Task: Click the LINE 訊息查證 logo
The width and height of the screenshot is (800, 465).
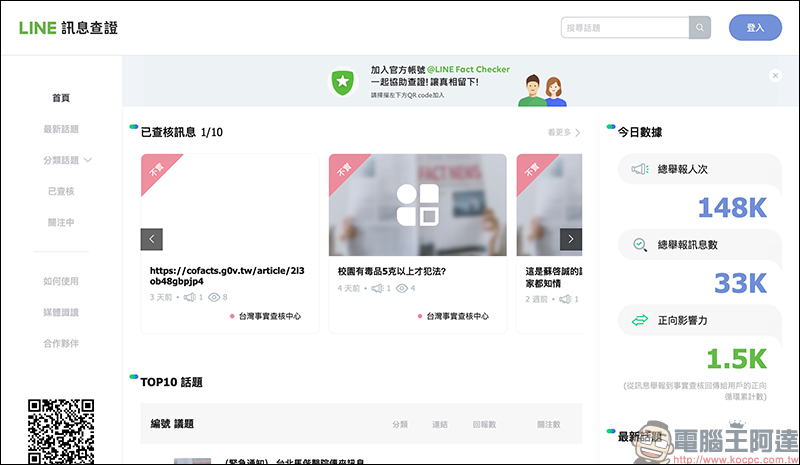Action: click(x=68, y=28)
